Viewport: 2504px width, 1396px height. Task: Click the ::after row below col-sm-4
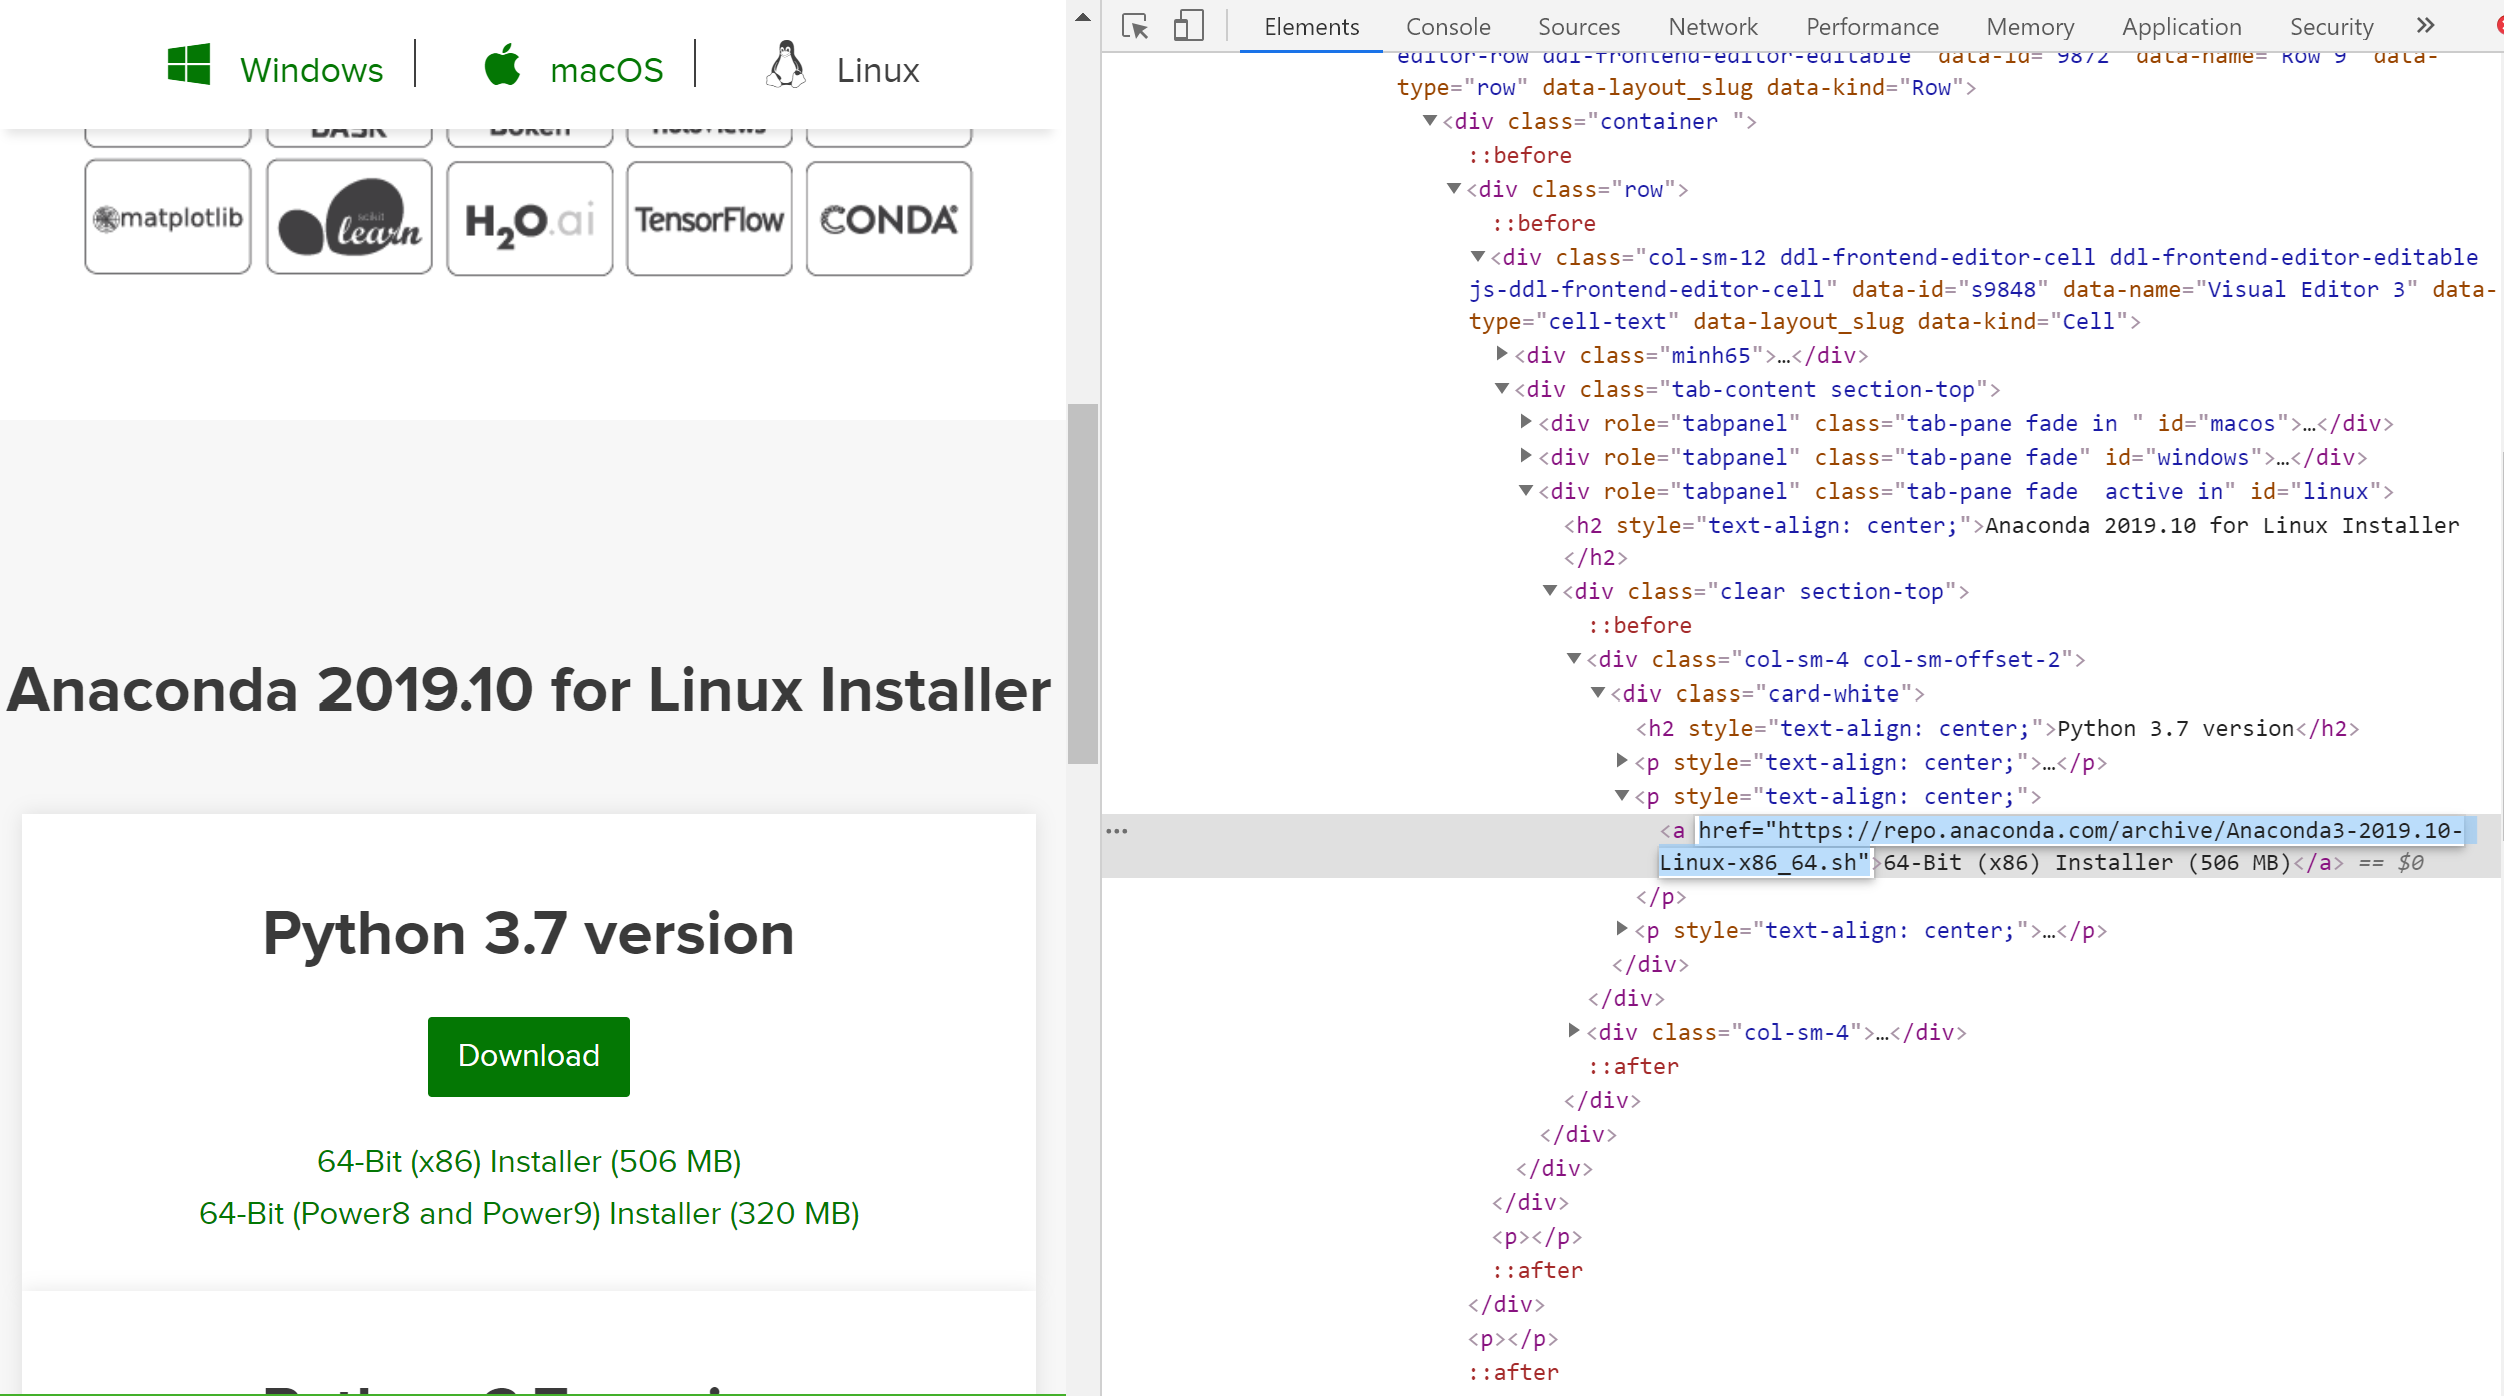[1634, 1066]
